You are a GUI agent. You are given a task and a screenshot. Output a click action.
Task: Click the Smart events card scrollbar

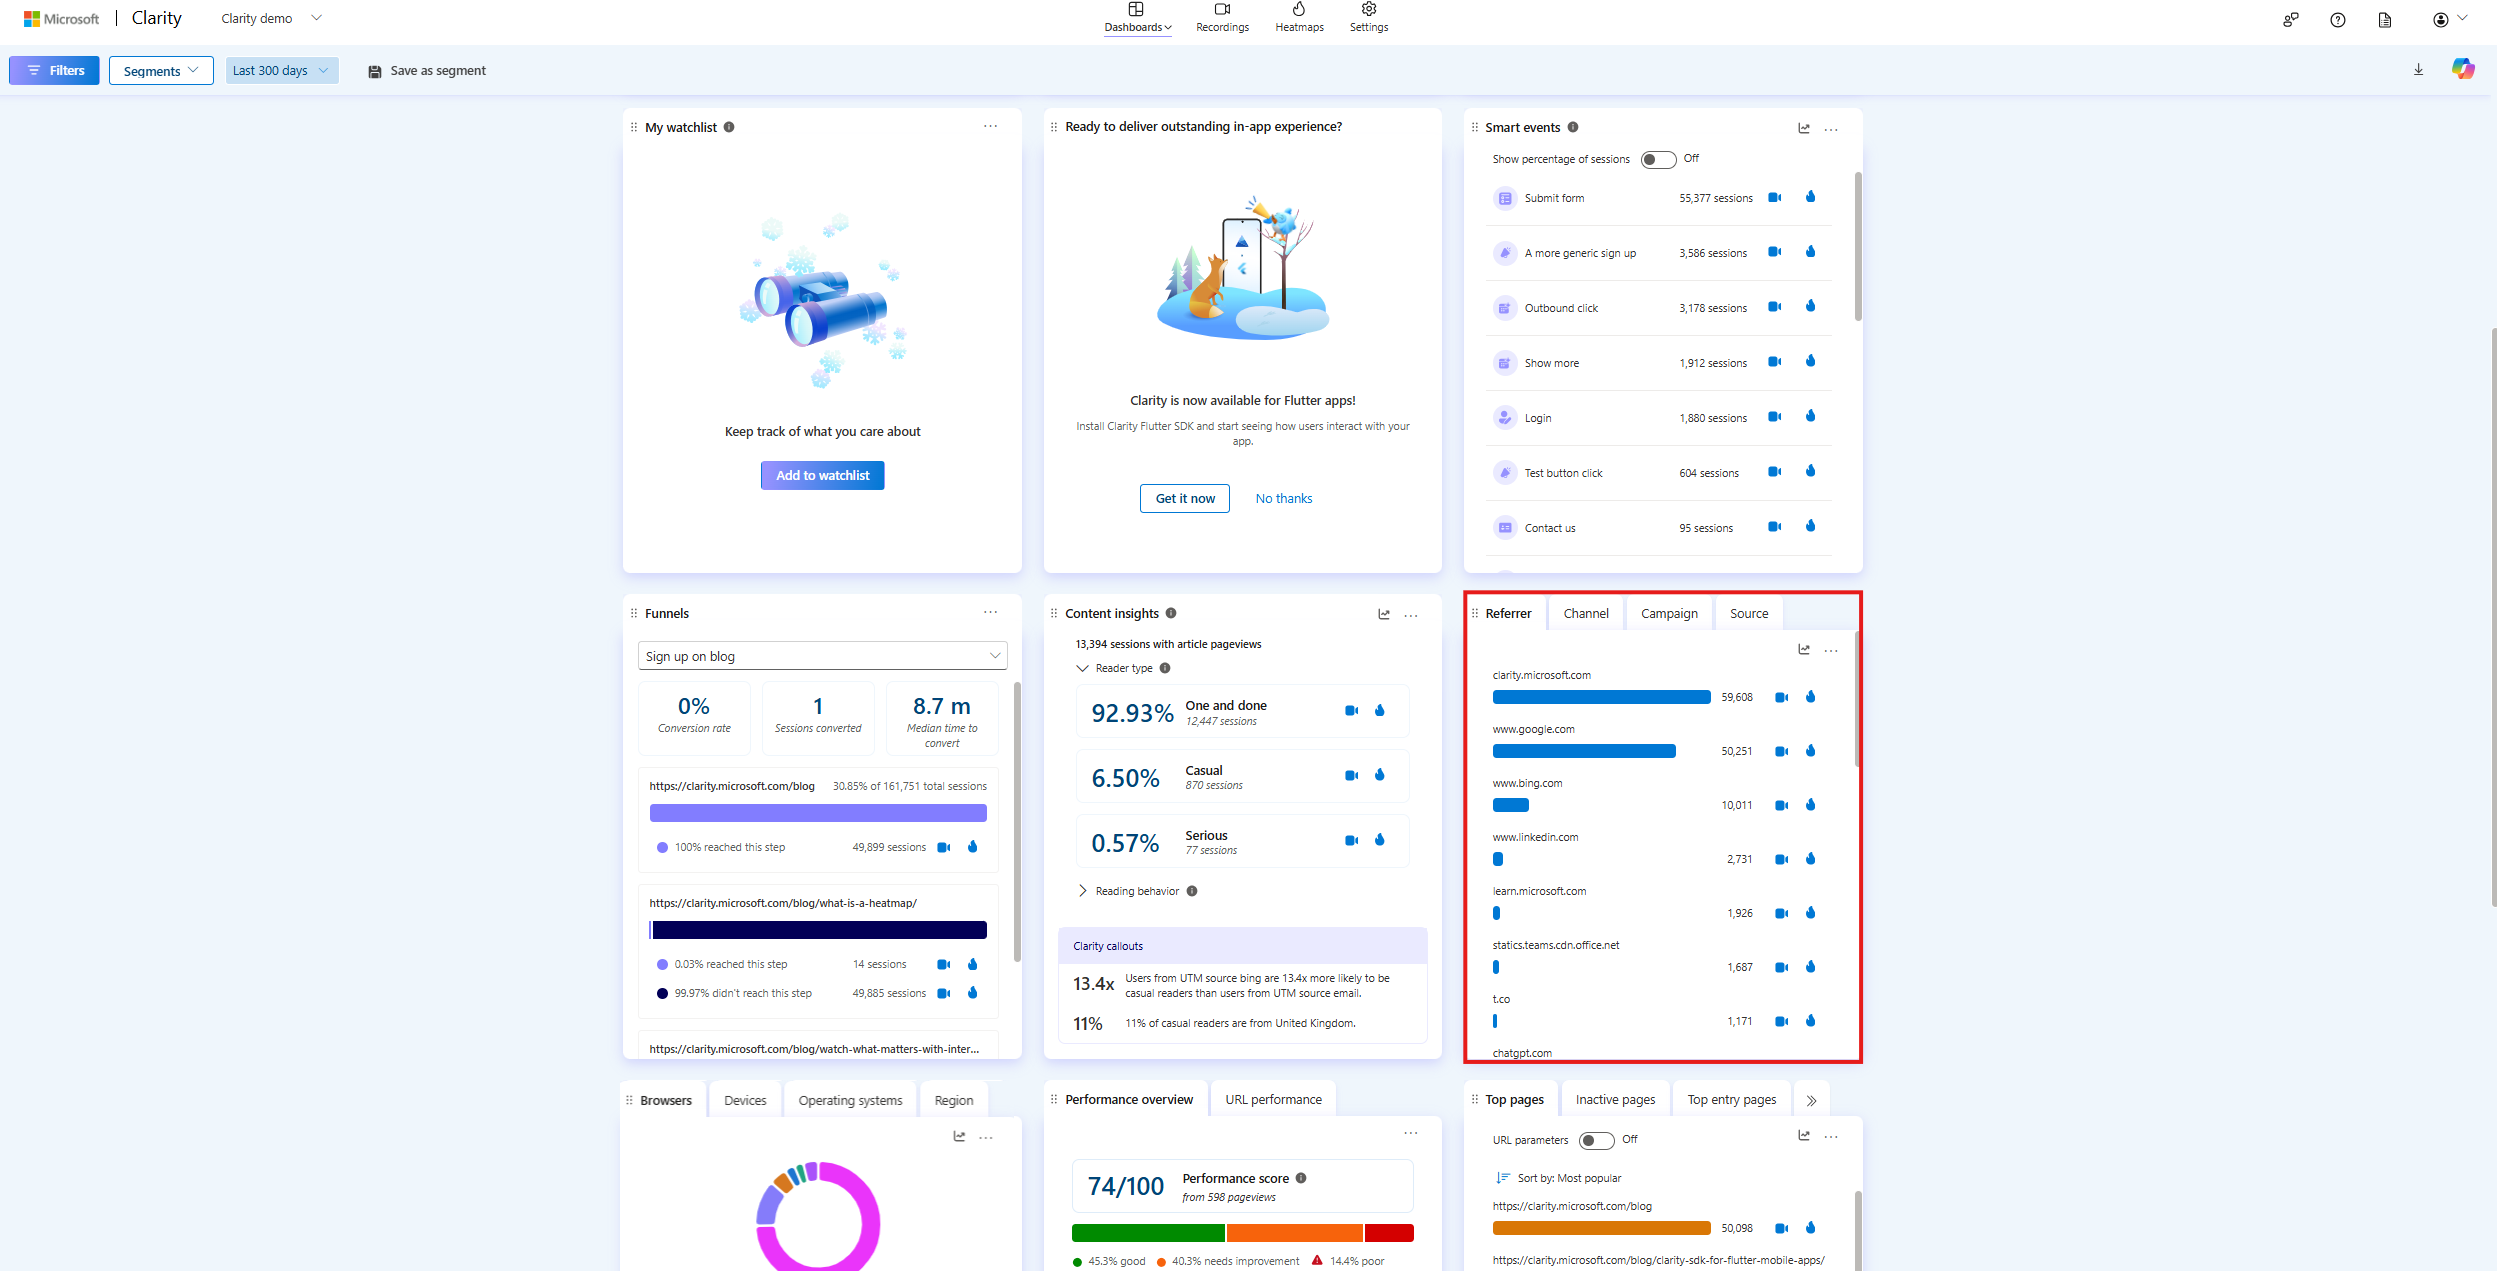tap(1858, 246)
